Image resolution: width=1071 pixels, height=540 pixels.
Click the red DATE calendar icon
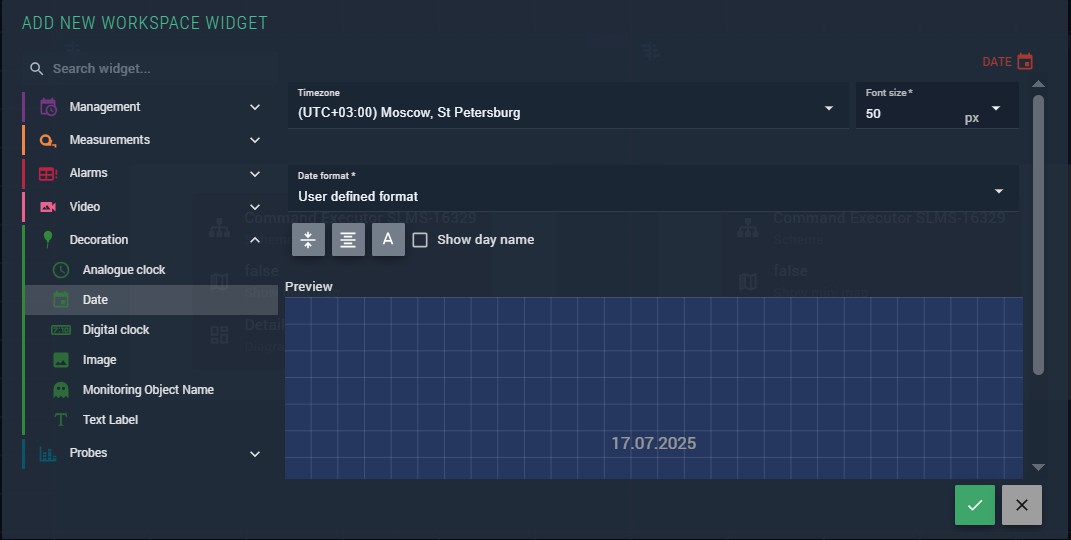[x=1025, y=62]
